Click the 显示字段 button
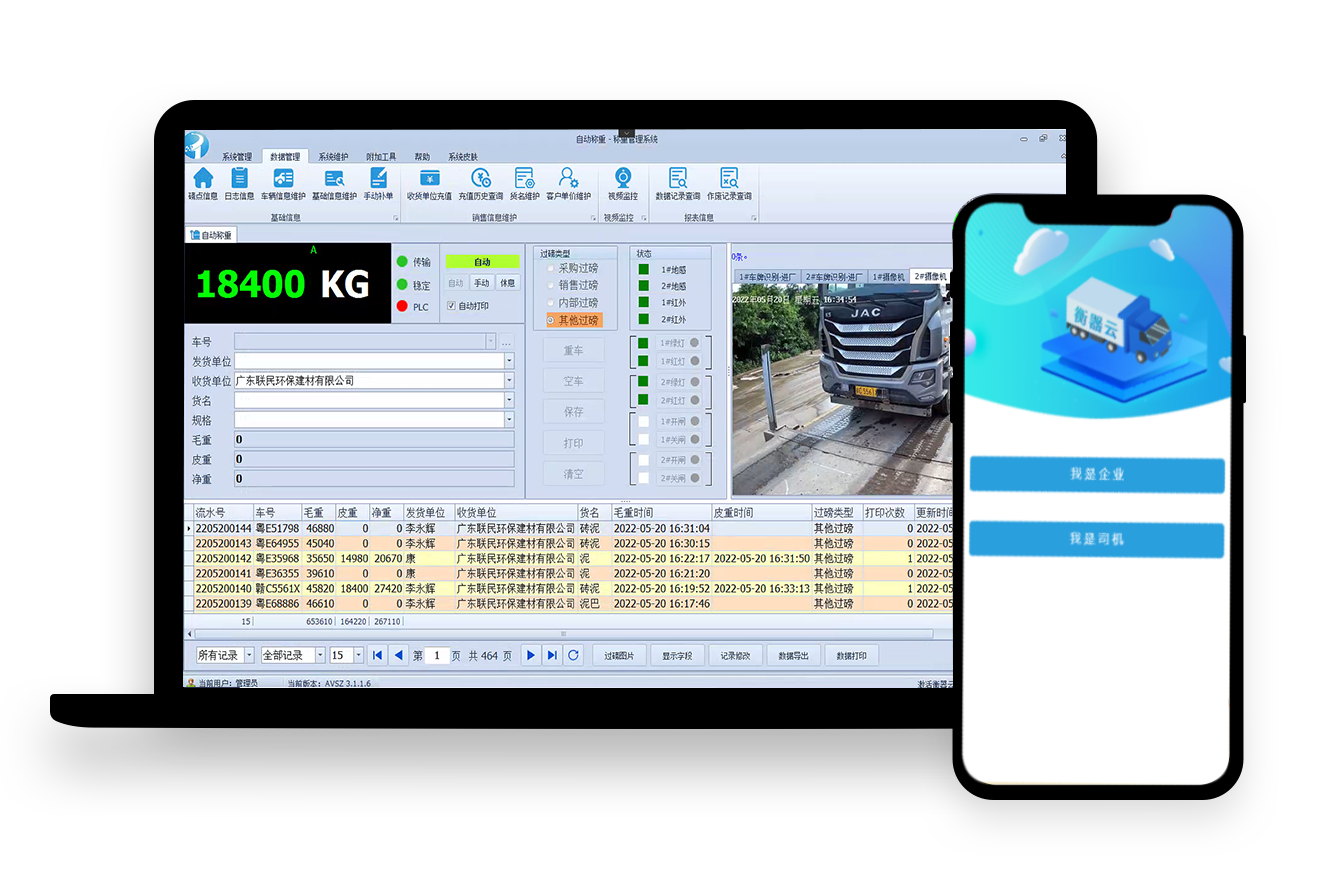This screenshot has width=1340, height=880. pos(678,656)
